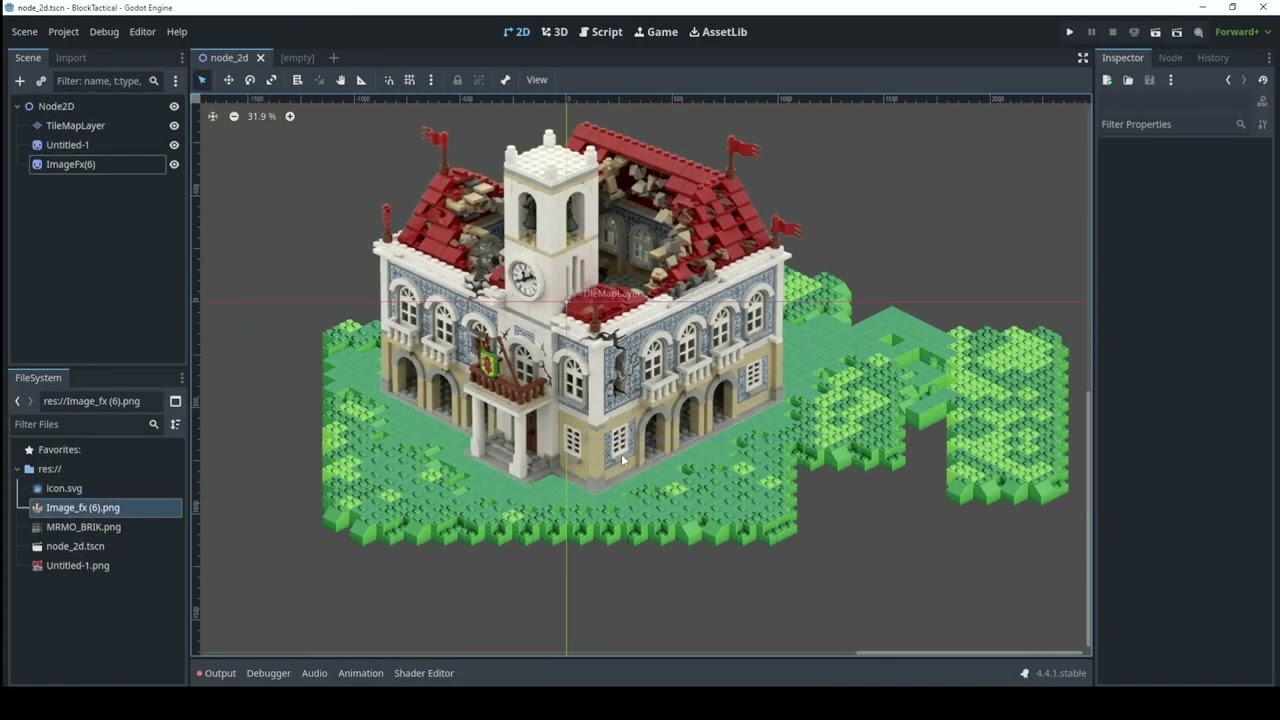Activate the Rotate Mode tool
Viewport: 1280px width, 720px height.
[250, 80]
